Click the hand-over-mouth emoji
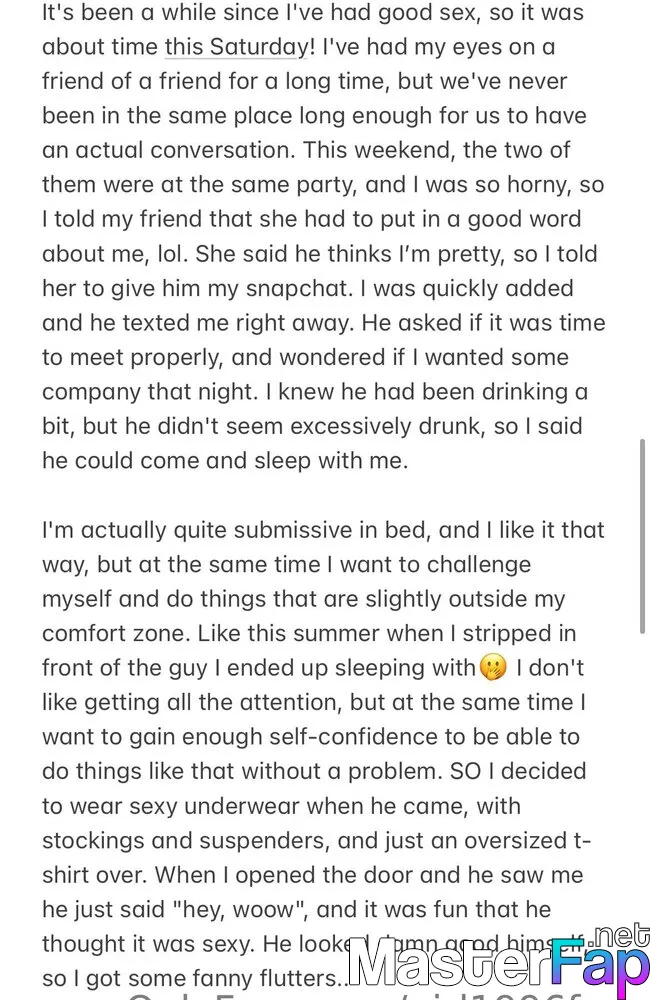The height and width of the screenshot is (1000, 650). pos(492,668)
